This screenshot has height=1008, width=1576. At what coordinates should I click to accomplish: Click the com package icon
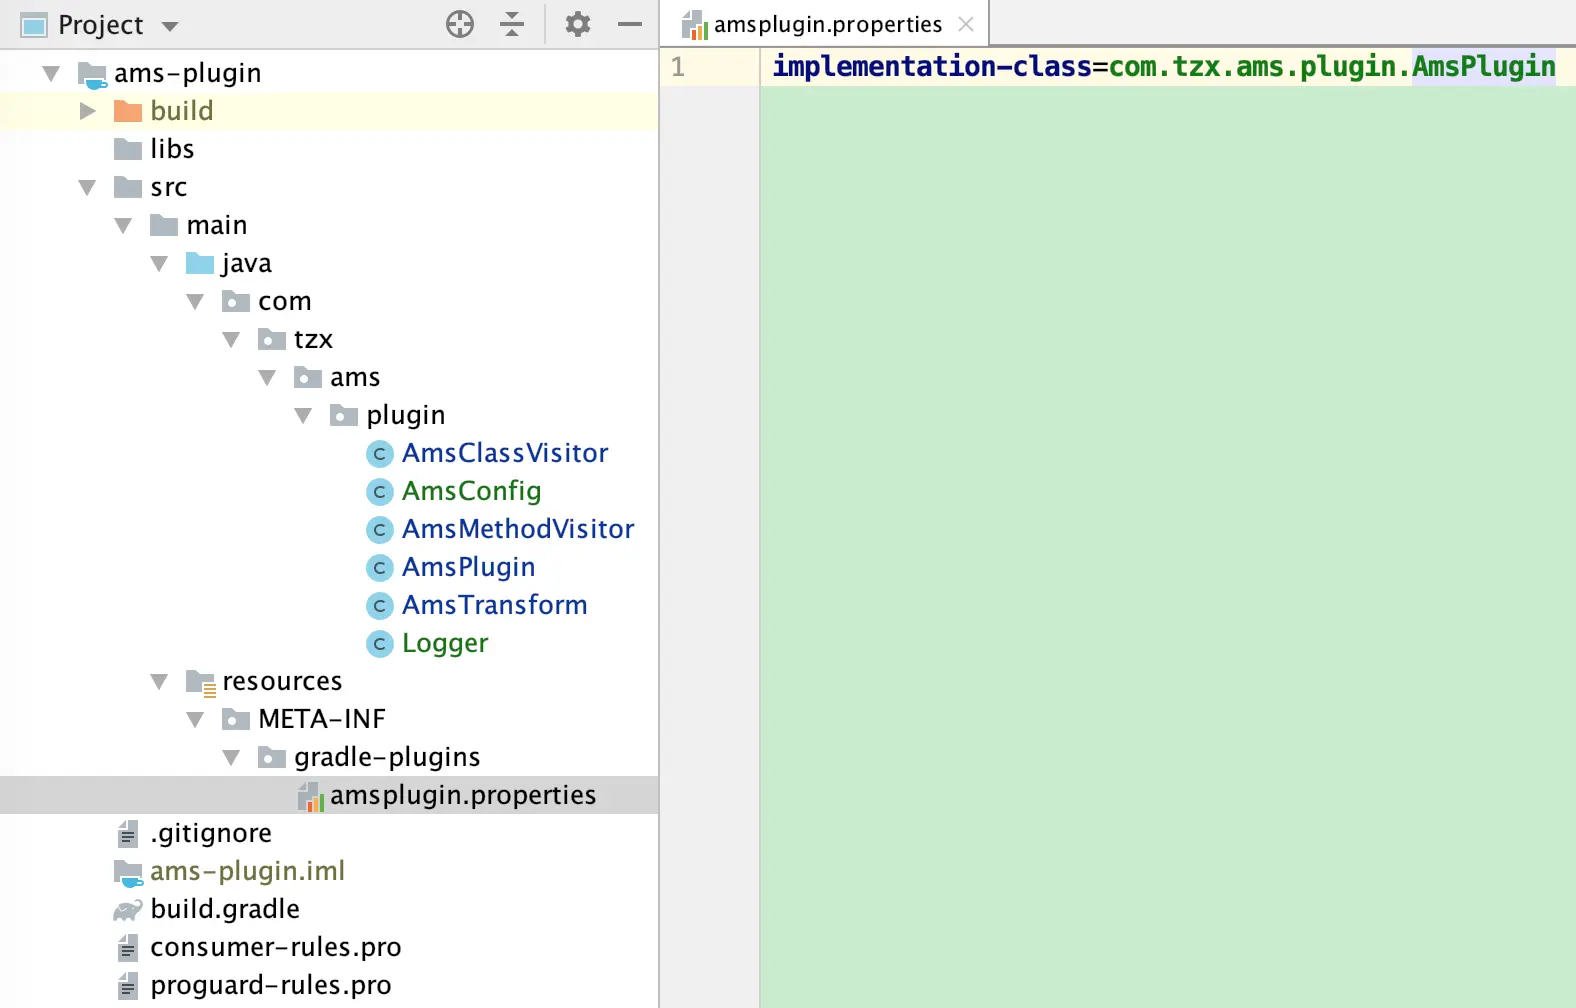236,301
